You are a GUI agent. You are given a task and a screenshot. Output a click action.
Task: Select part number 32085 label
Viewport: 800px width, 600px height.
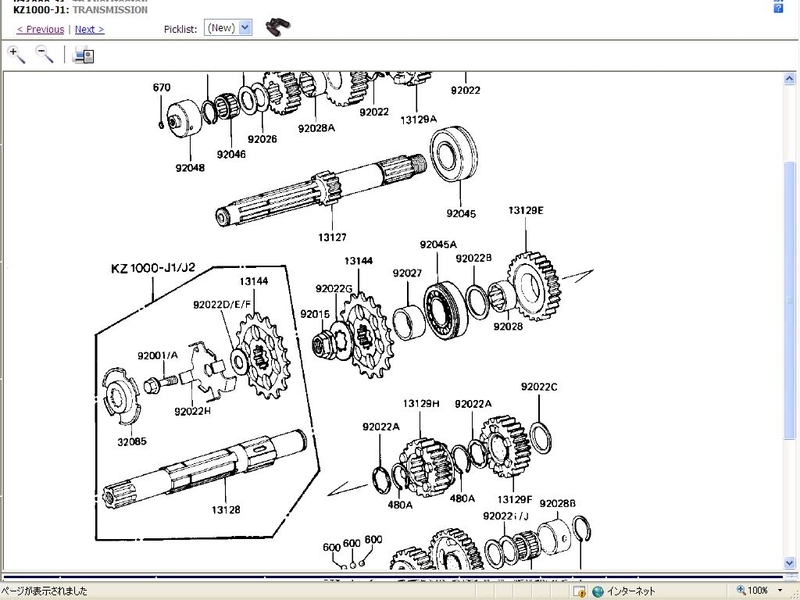(x=132, y=442)
